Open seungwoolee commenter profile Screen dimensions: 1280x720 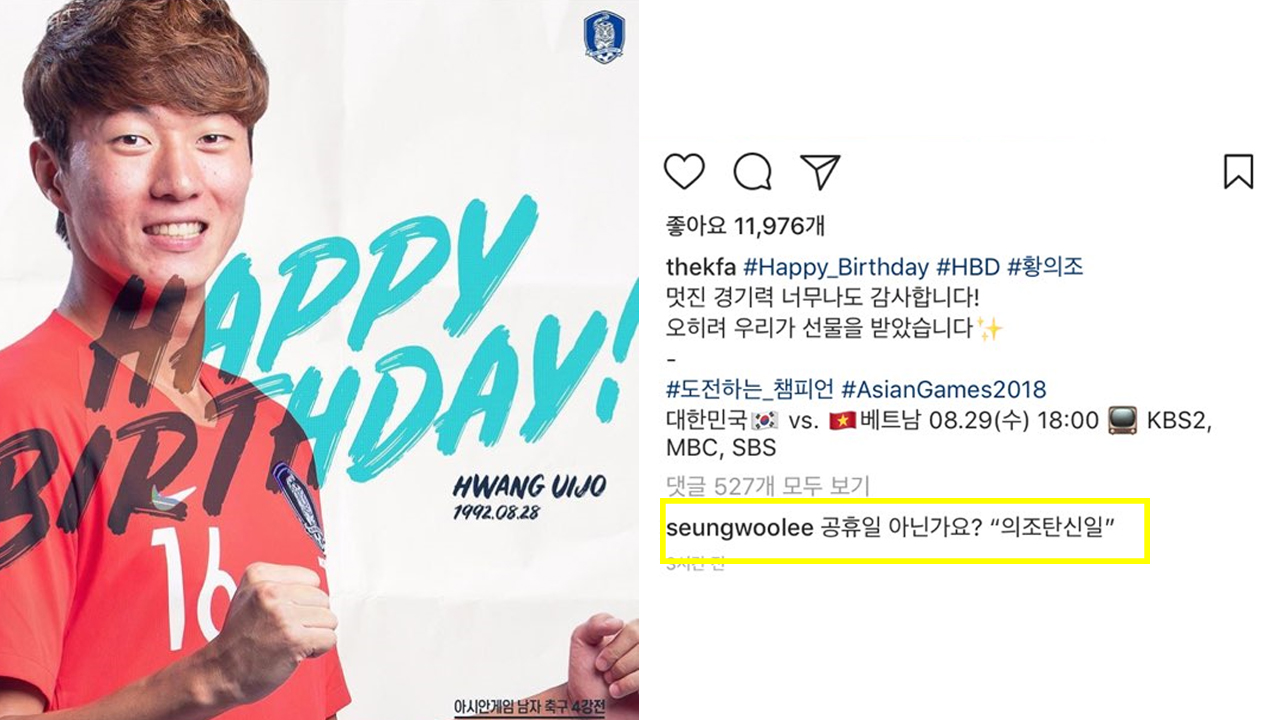point(739,528)
